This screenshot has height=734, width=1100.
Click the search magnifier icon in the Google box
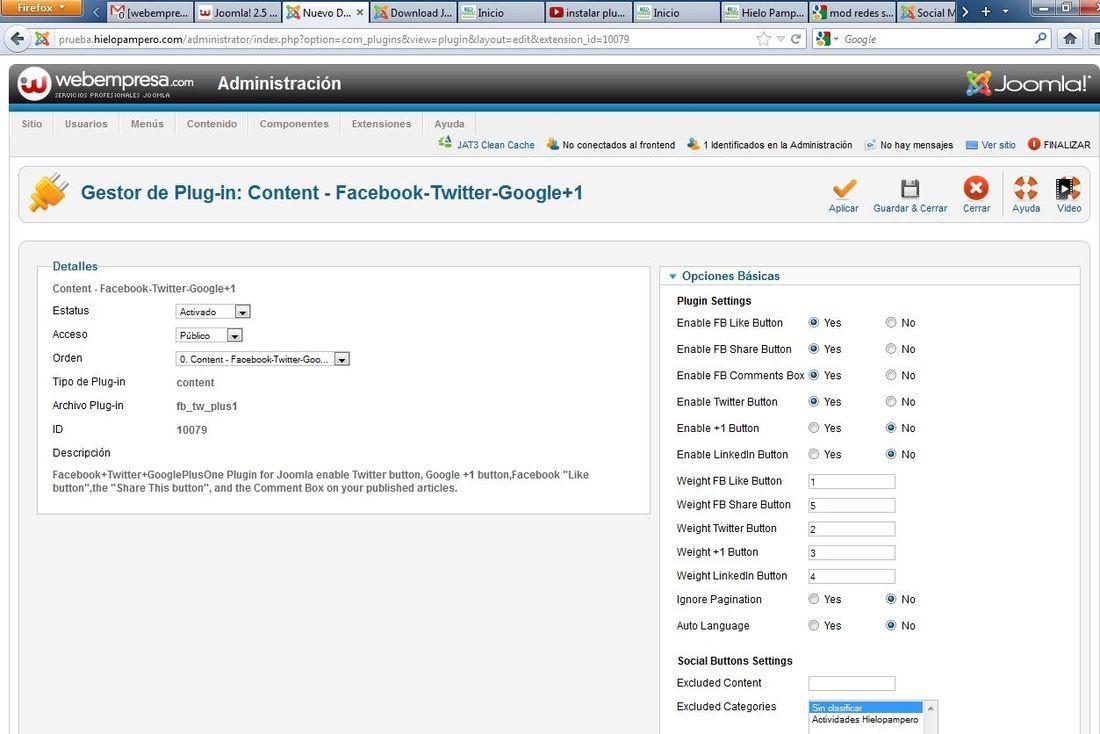click(x=1041, y=39)
